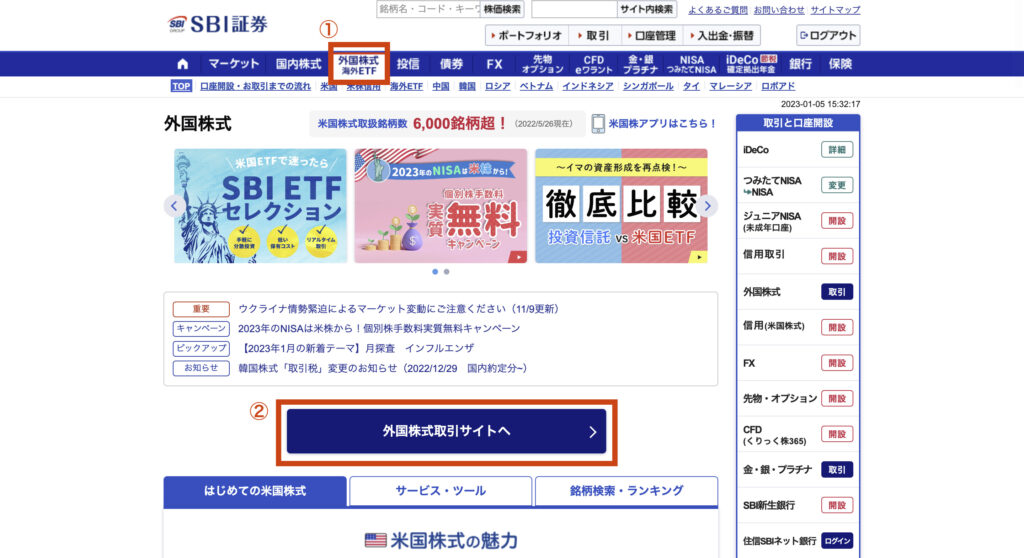Click the 取引 header button
Viewport: 1024px width, 558px height.
click(x=594, y=35)
